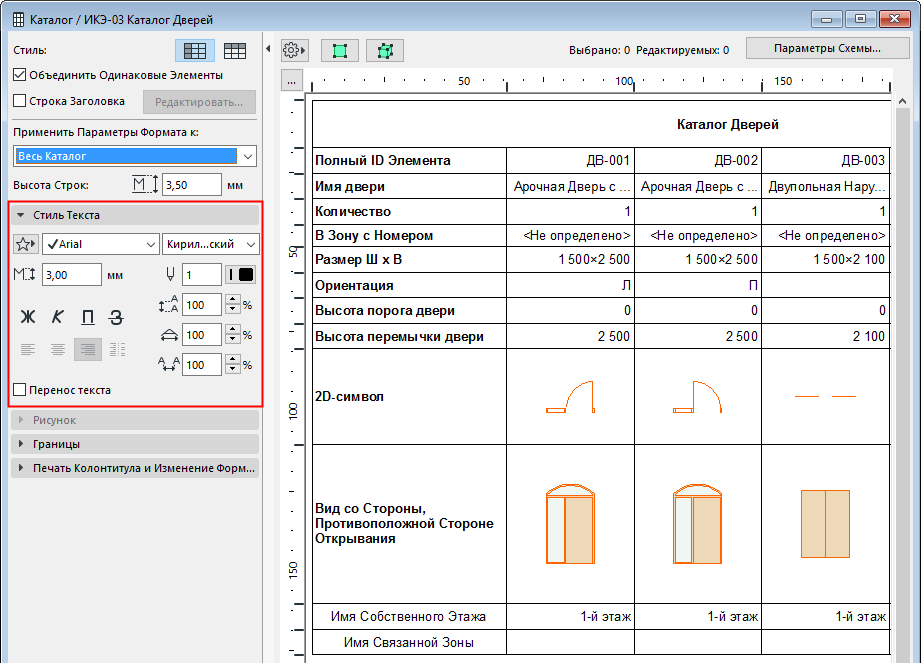Open the favorites star button

[x=25, y=244]
